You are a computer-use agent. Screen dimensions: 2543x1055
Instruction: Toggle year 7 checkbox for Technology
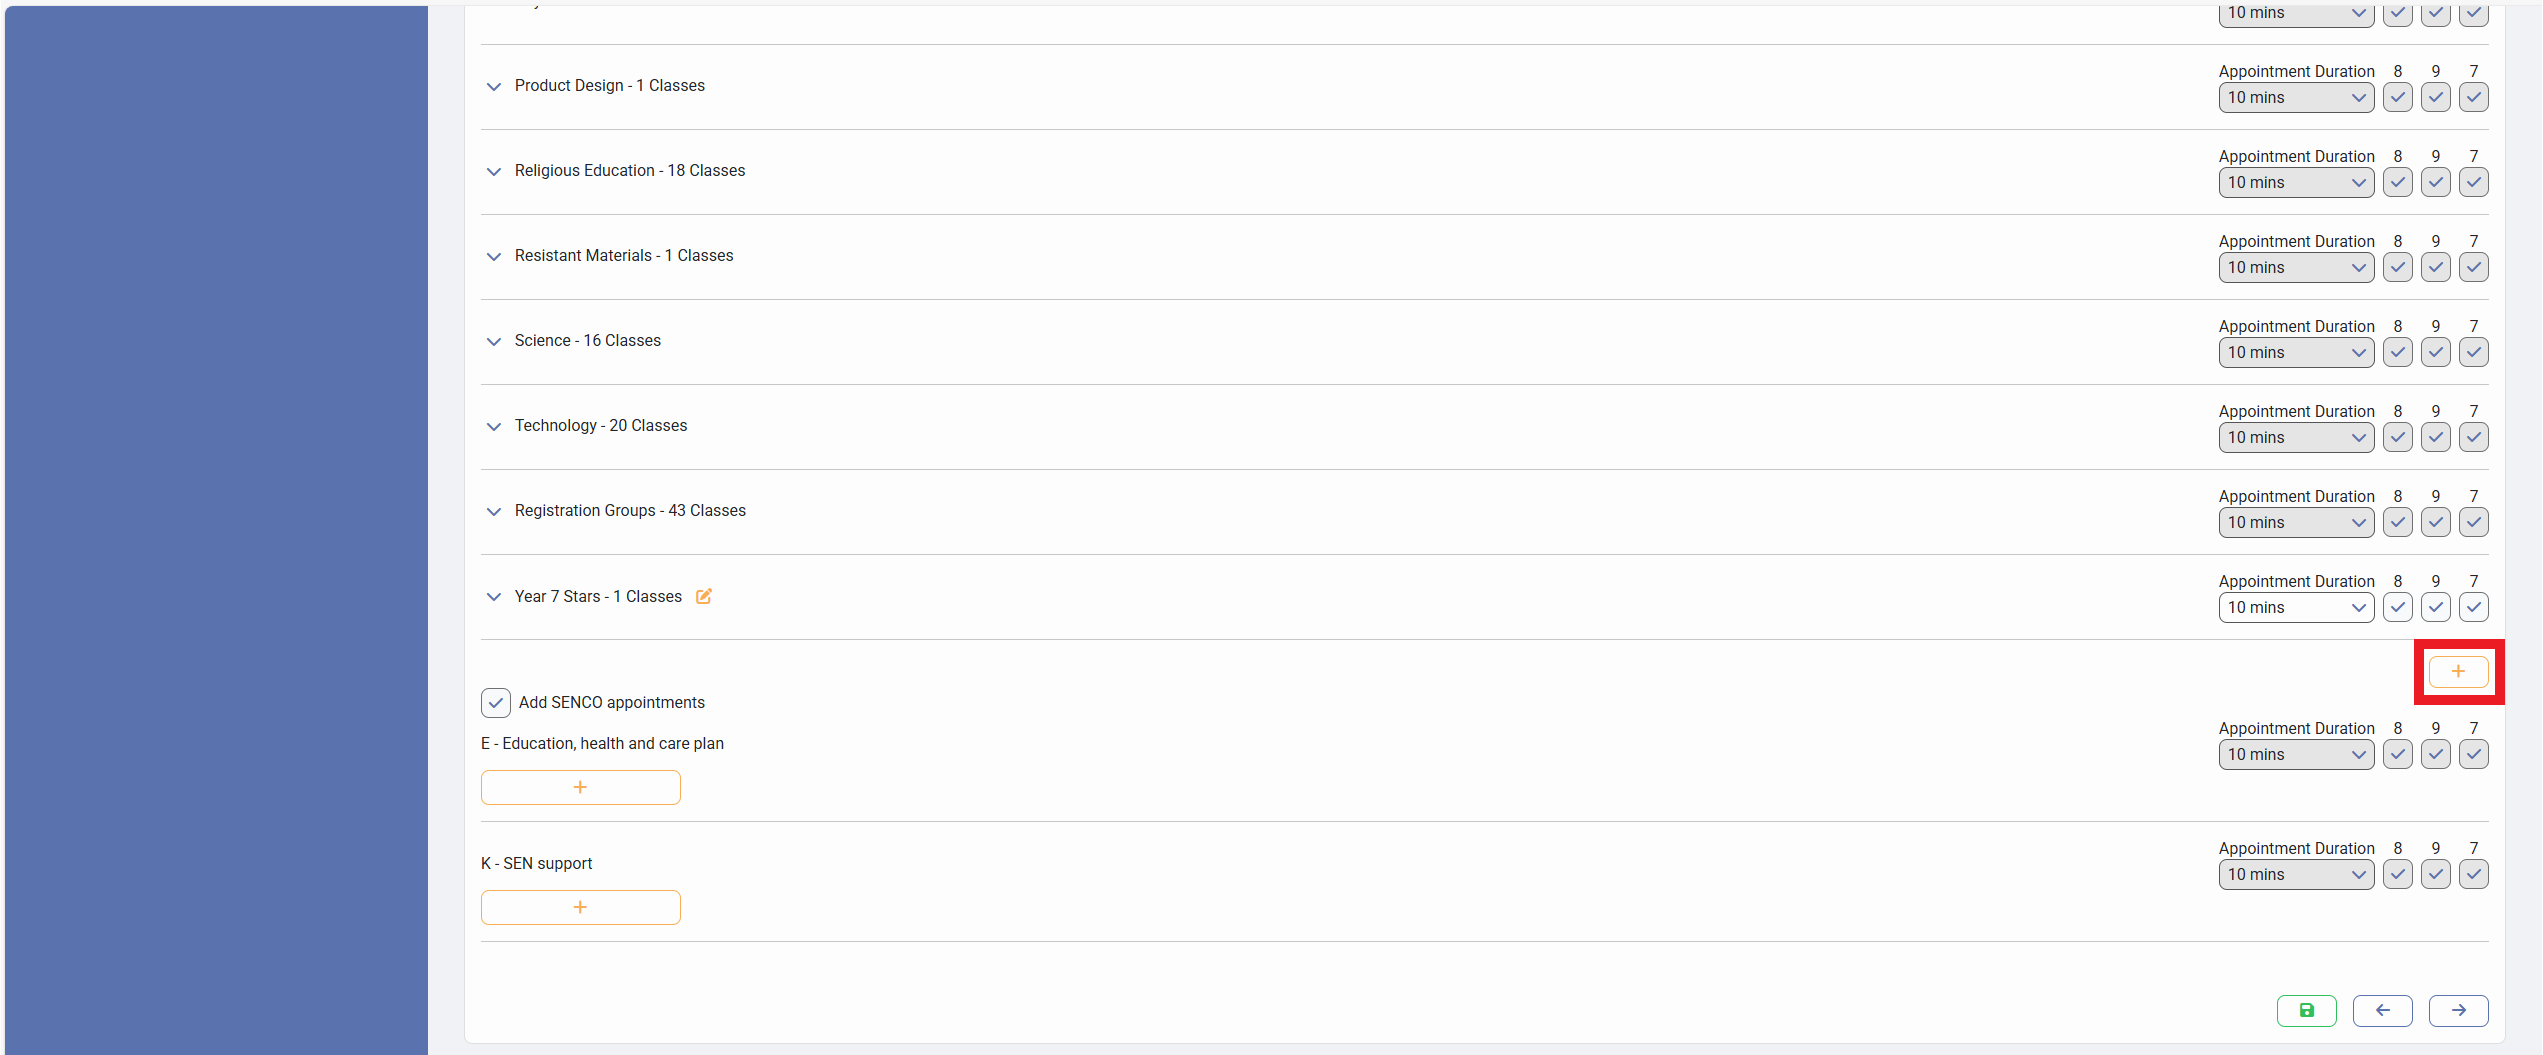(x=2473, y=437)
